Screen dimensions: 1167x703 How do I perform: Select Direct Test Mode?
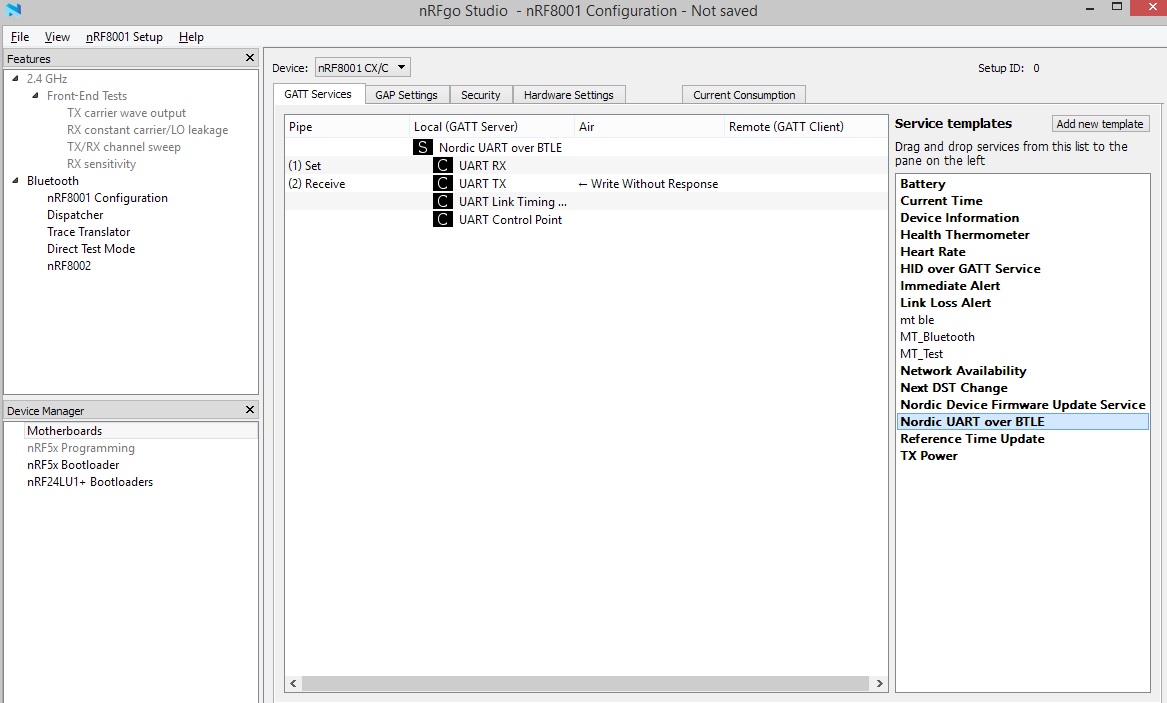tap(91, 249)
